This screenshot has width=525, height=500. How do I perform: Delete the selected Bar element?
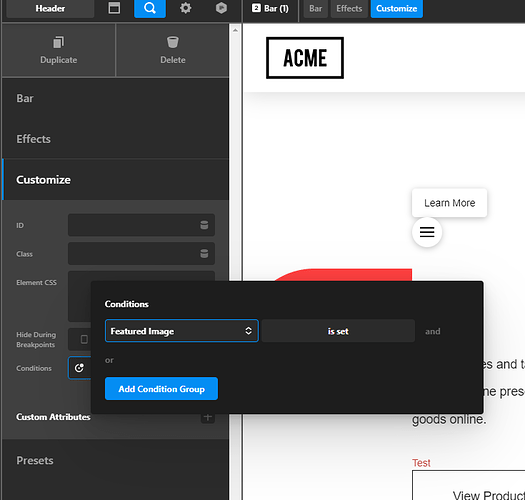pyautogui.click(x=173, y=50)
